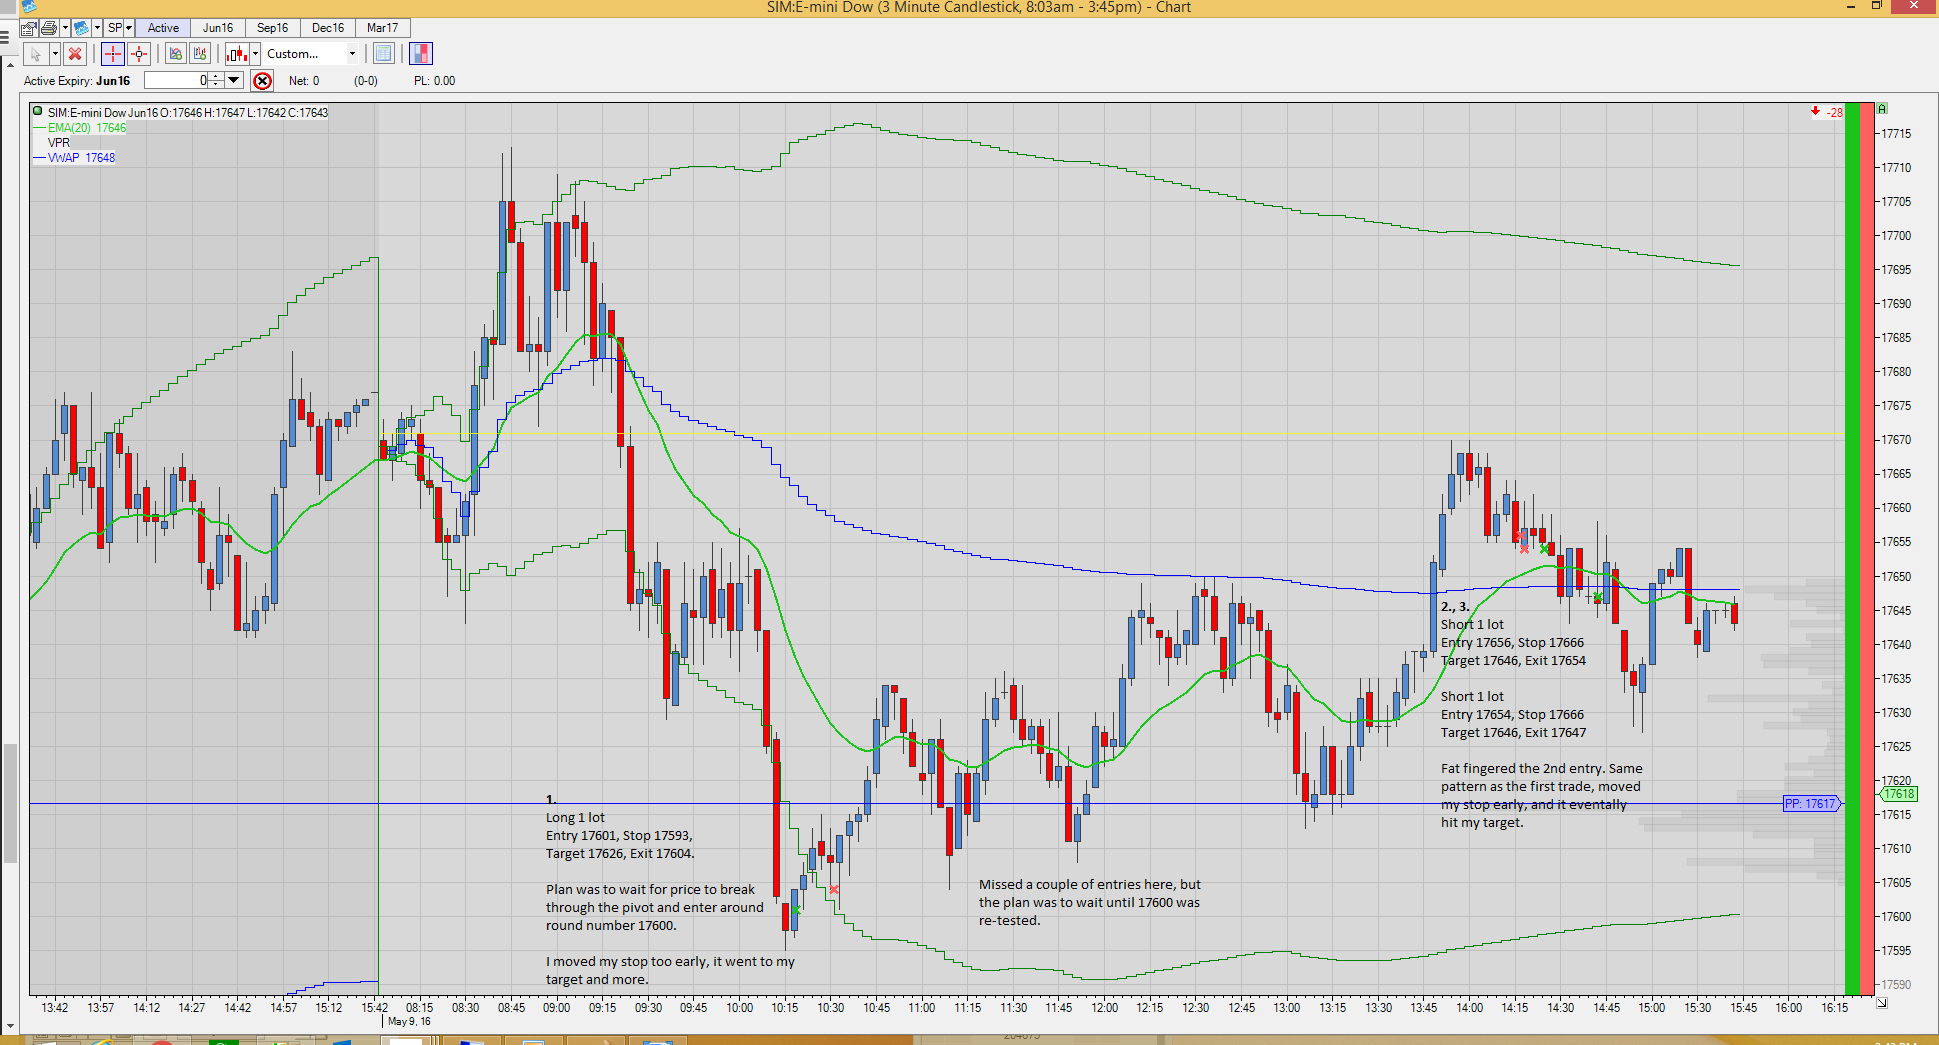Click the candlestick chart type icon
The height and width of the screenshot is (1045, 1939).
[x=236, y=54]
